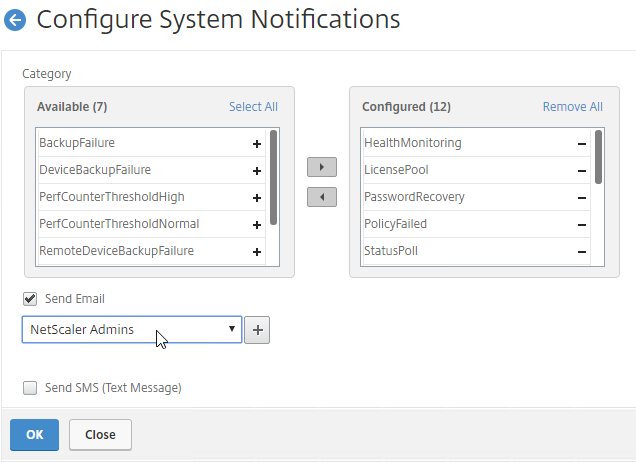Add DeviceBackupFailure with its plus icon
This screenshot has height=462, width=636.
(257, 171)
